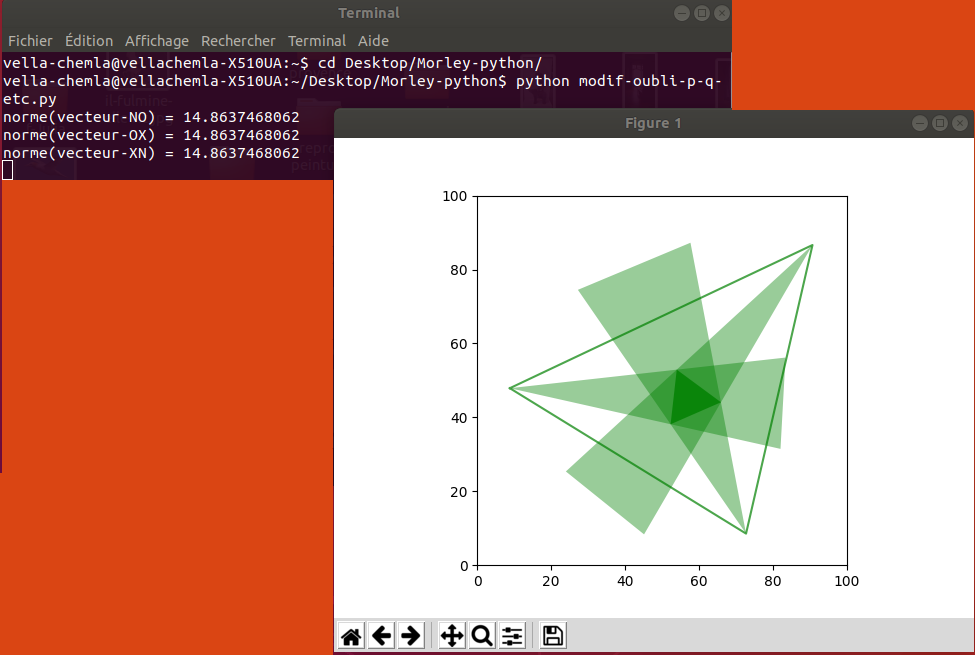Open the Fichier menu in Terminal
The image size is (975, 655).
click(x=30, y=41)
